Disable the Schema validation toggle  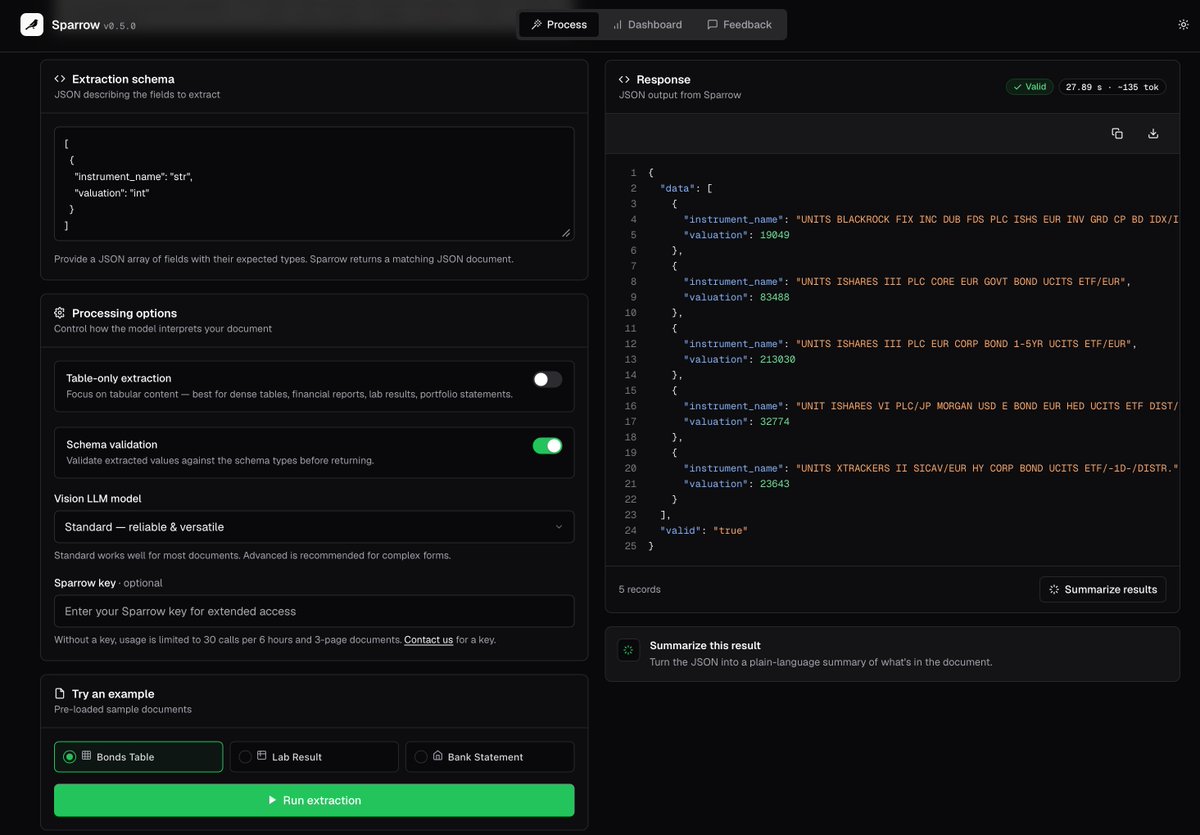[x=547, y=446]
